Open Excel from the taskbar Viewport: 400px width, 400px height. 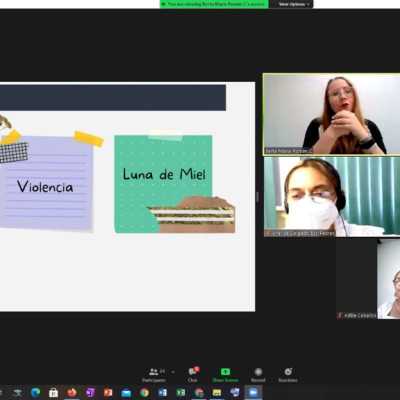click(181, 393)
